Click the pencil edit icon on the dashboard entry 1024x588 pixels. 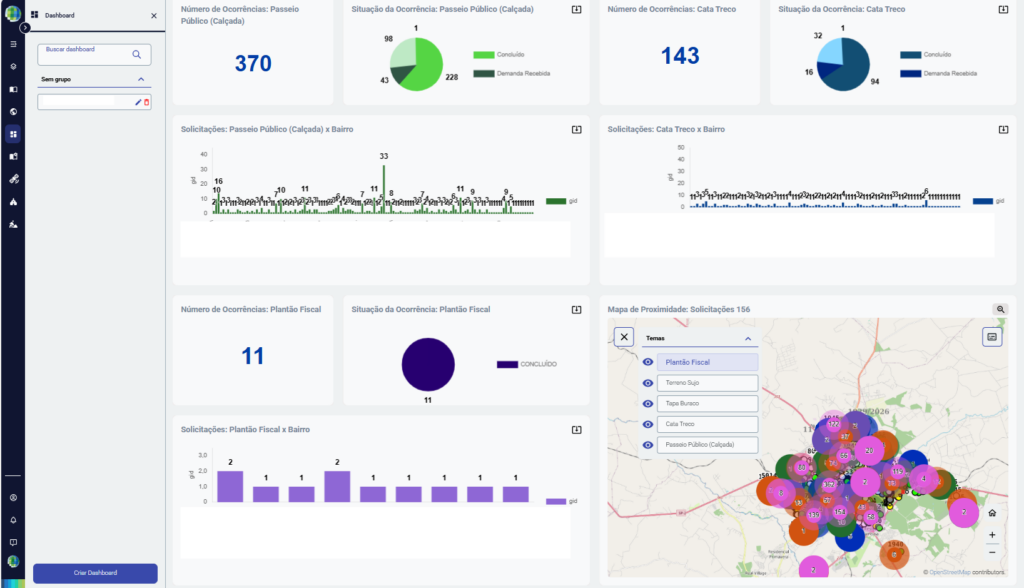pyautogui.click(x=138, y=102)
